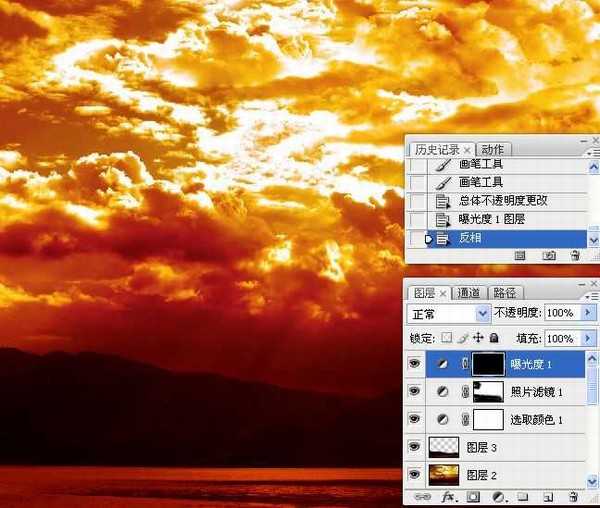Create new layer using Layers panel icon
600x508 pixels.
pos(548,496)
